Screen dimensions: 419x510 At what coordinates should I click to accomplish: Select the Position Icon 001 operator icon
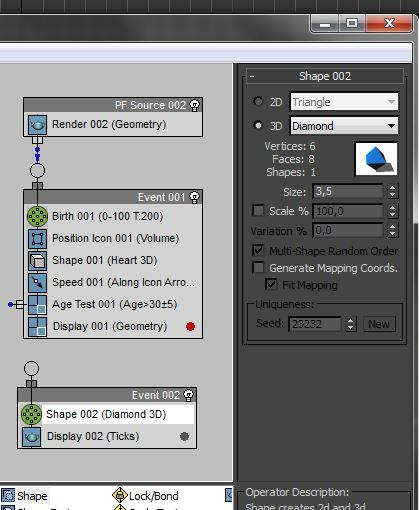(x=37, y=238)
